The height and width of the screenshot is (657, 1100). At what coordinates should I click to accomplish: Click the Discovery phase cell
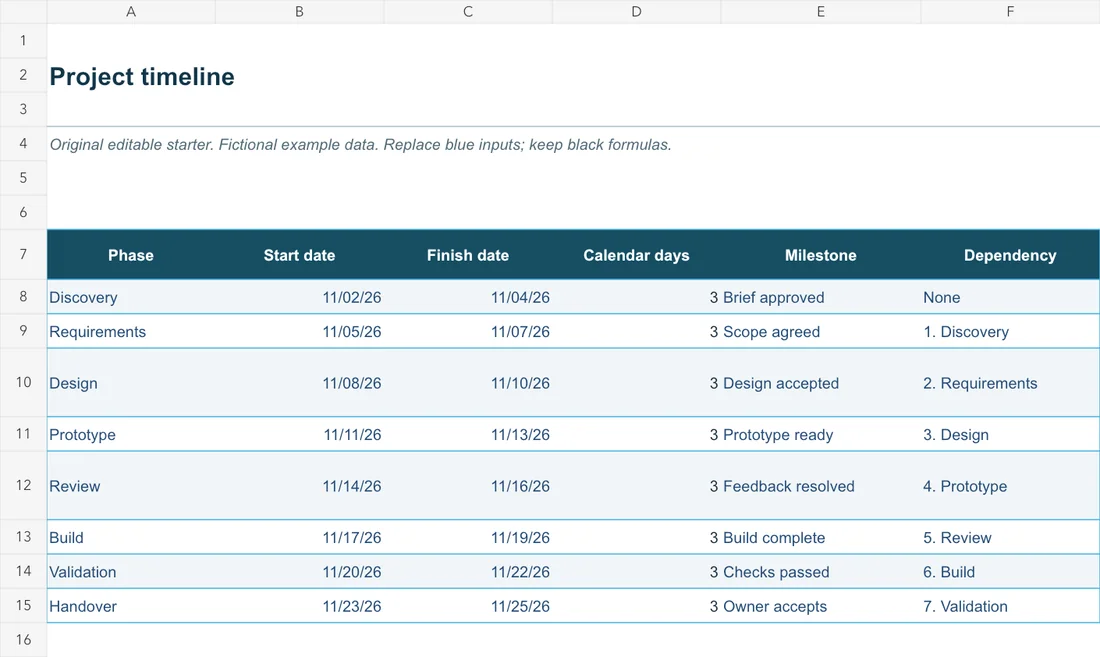point(131,297)
